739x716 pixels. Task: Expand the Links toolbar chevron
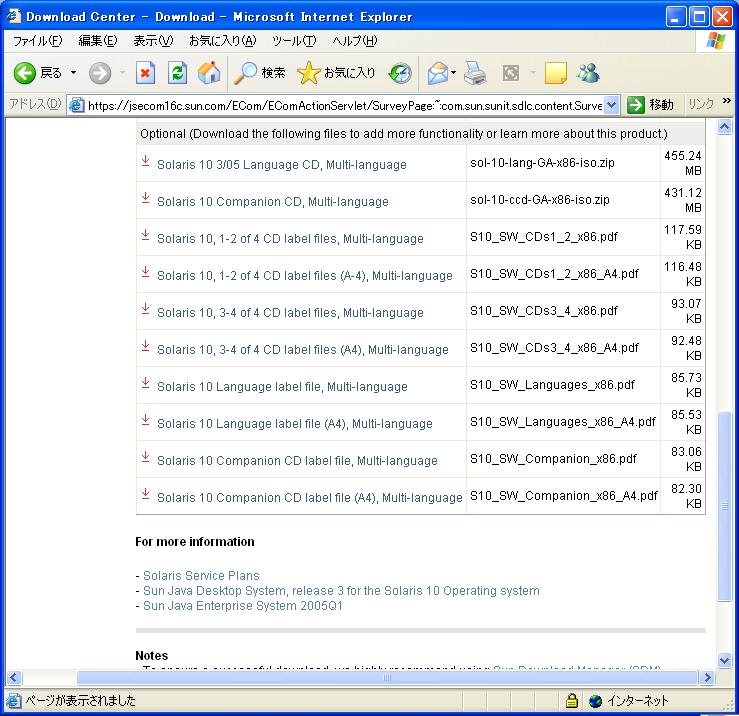click(726, 101)
